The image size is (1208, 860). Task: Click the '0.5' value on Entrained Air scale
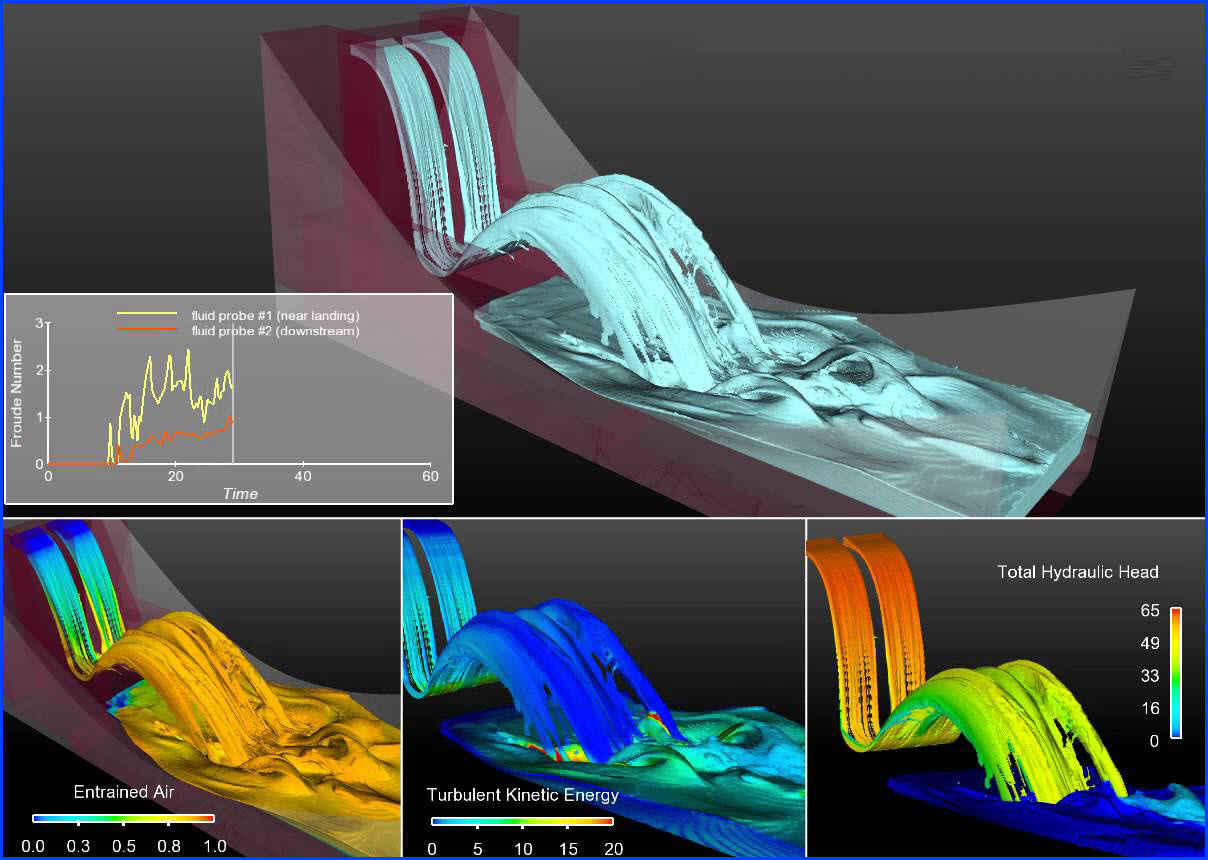tap(123, 846)
